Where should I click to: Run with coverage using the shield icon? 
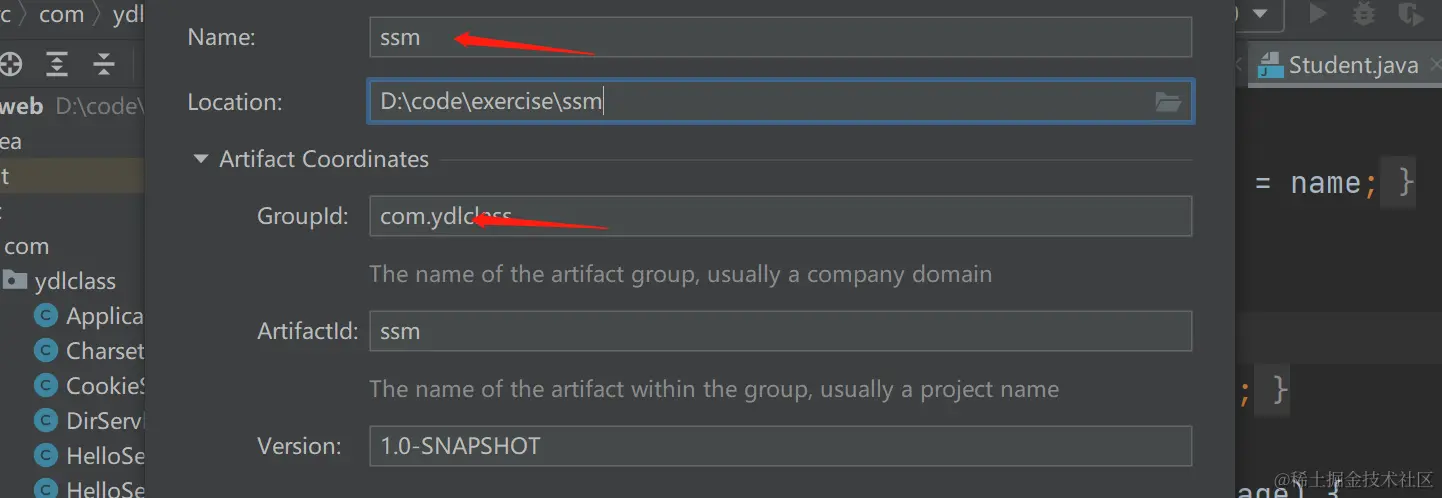click(1411, 14)
